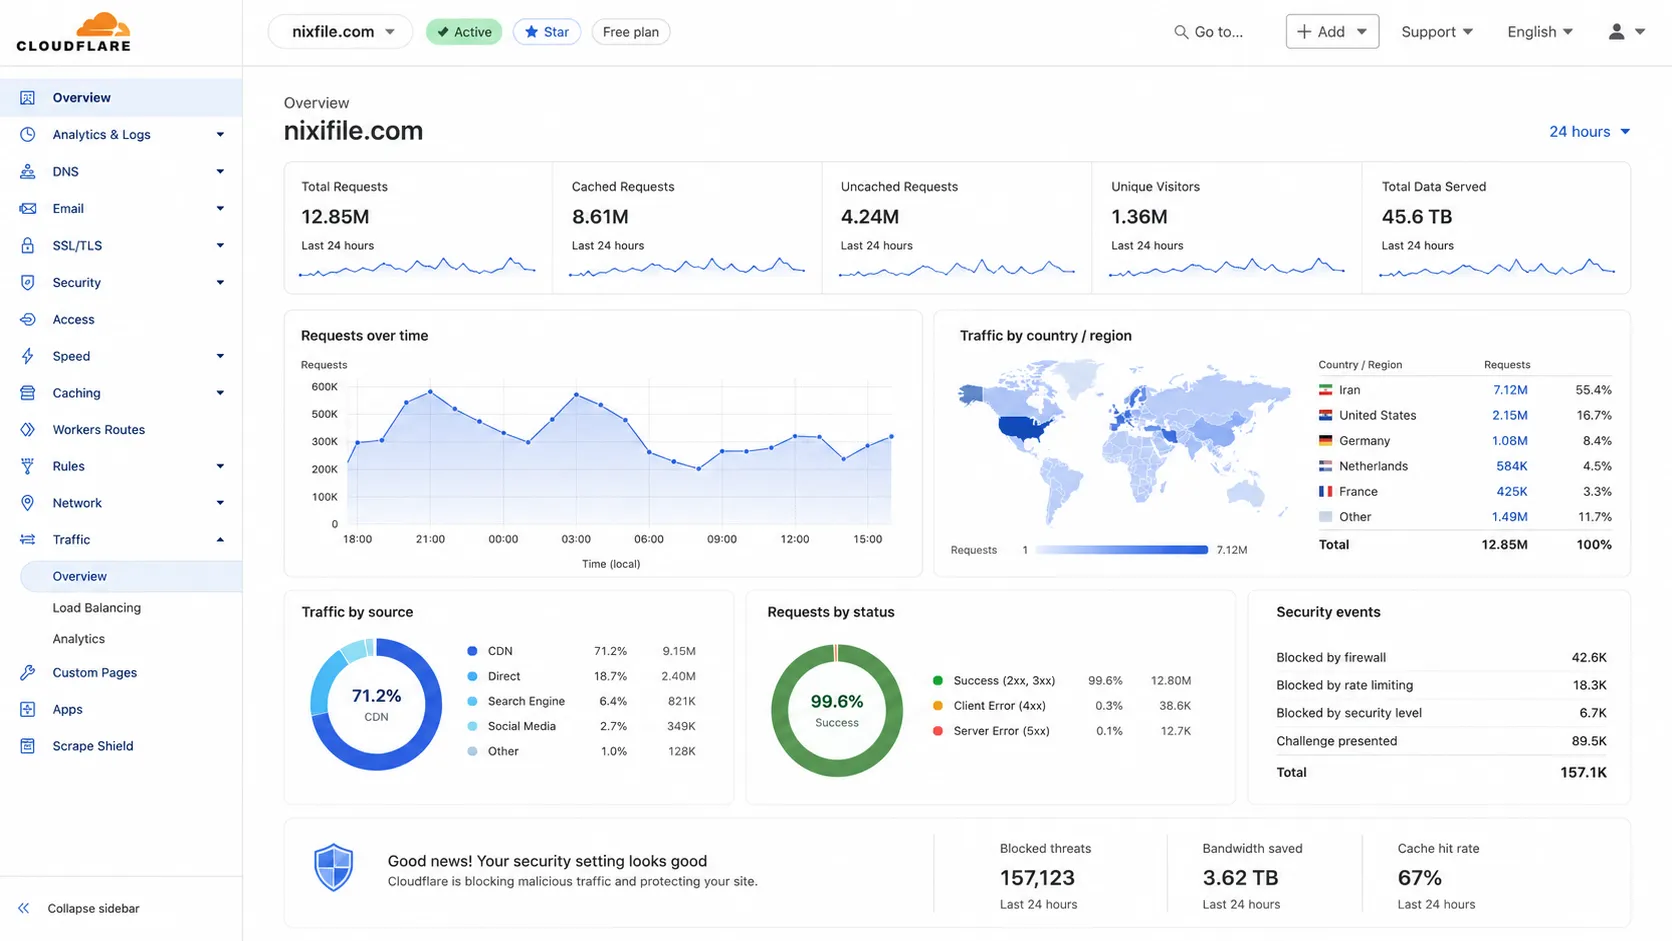This screenshot has width=1672, height=941.
Task: Click the Custom Pages wrench icon
Action: [28, 672]
